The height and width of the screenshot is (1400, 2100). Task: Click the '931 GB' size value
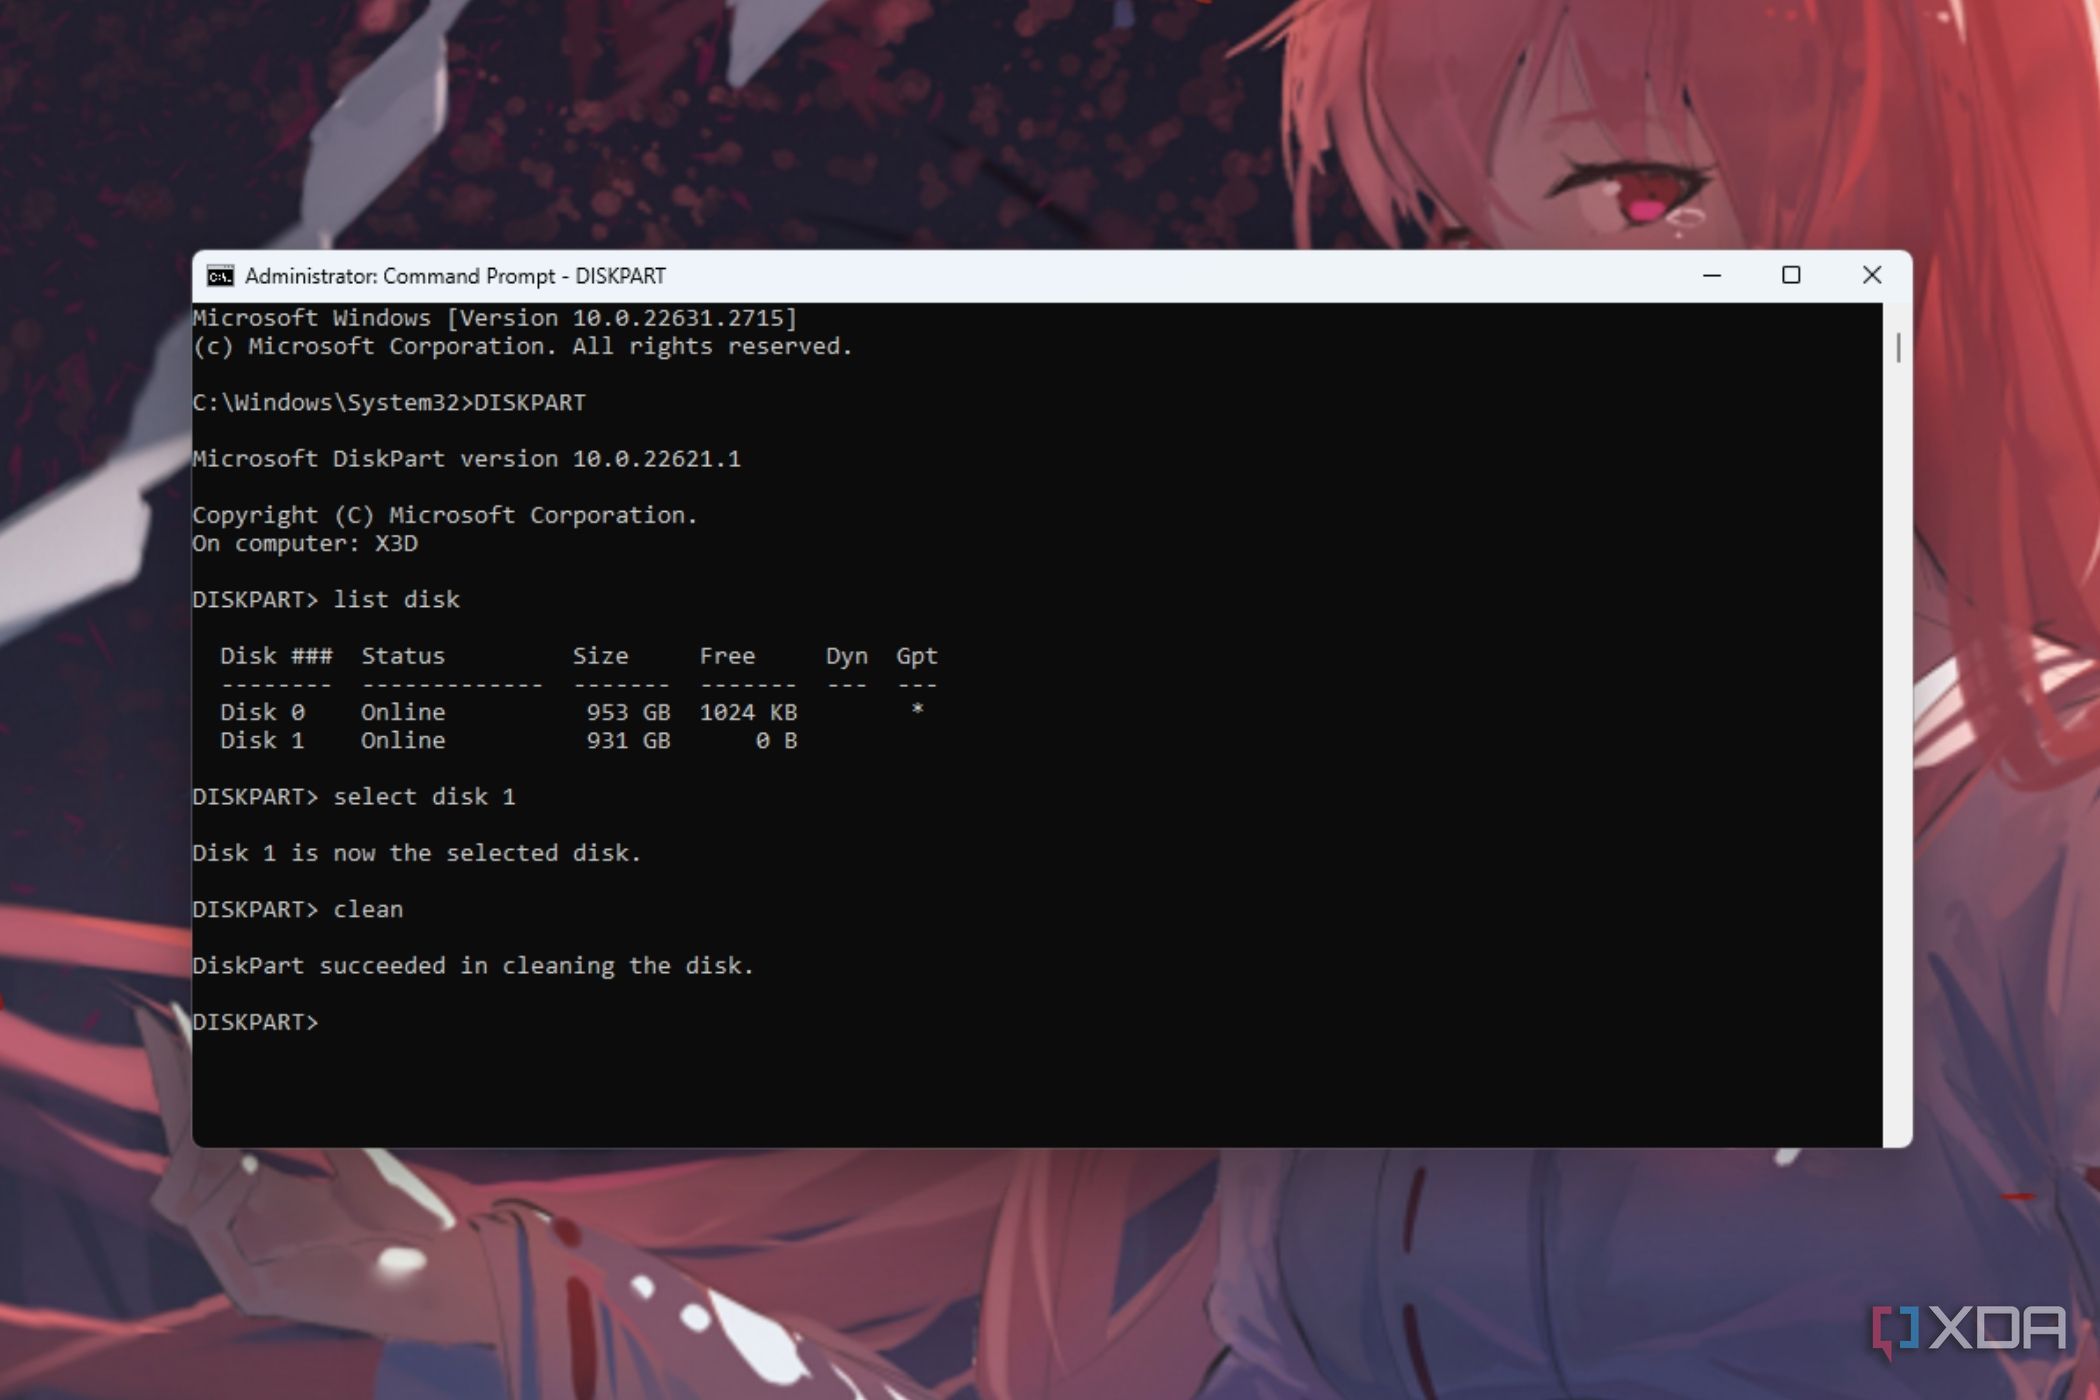[x=628, y=740]
